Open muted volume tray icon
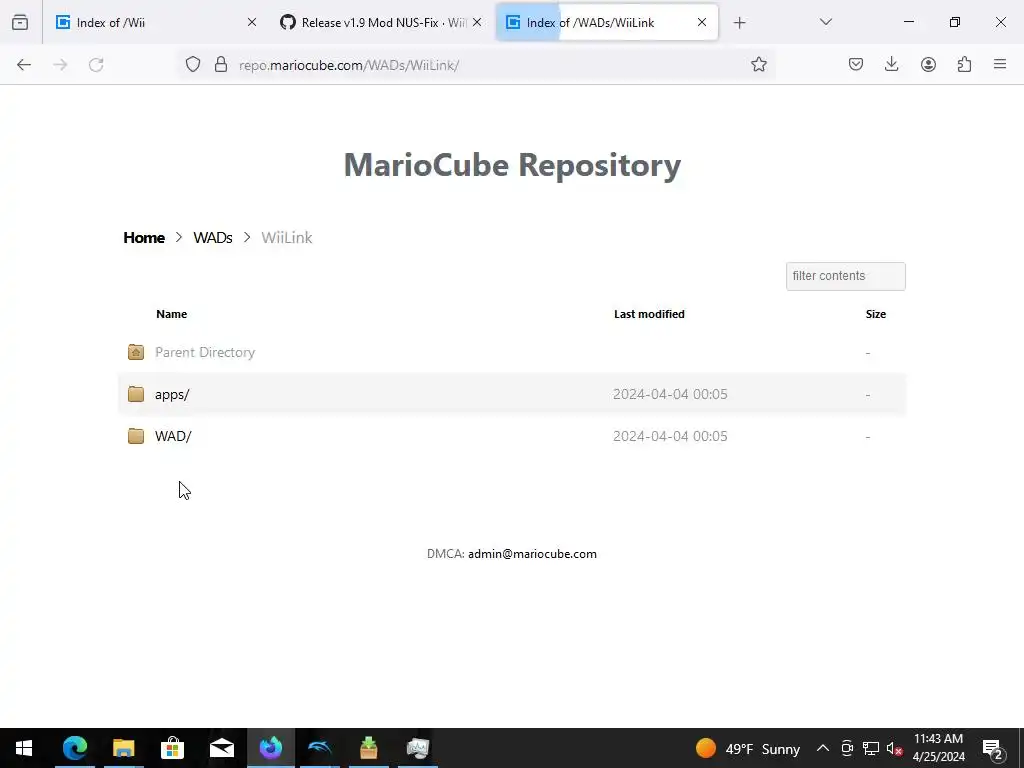 coord(894,748)
